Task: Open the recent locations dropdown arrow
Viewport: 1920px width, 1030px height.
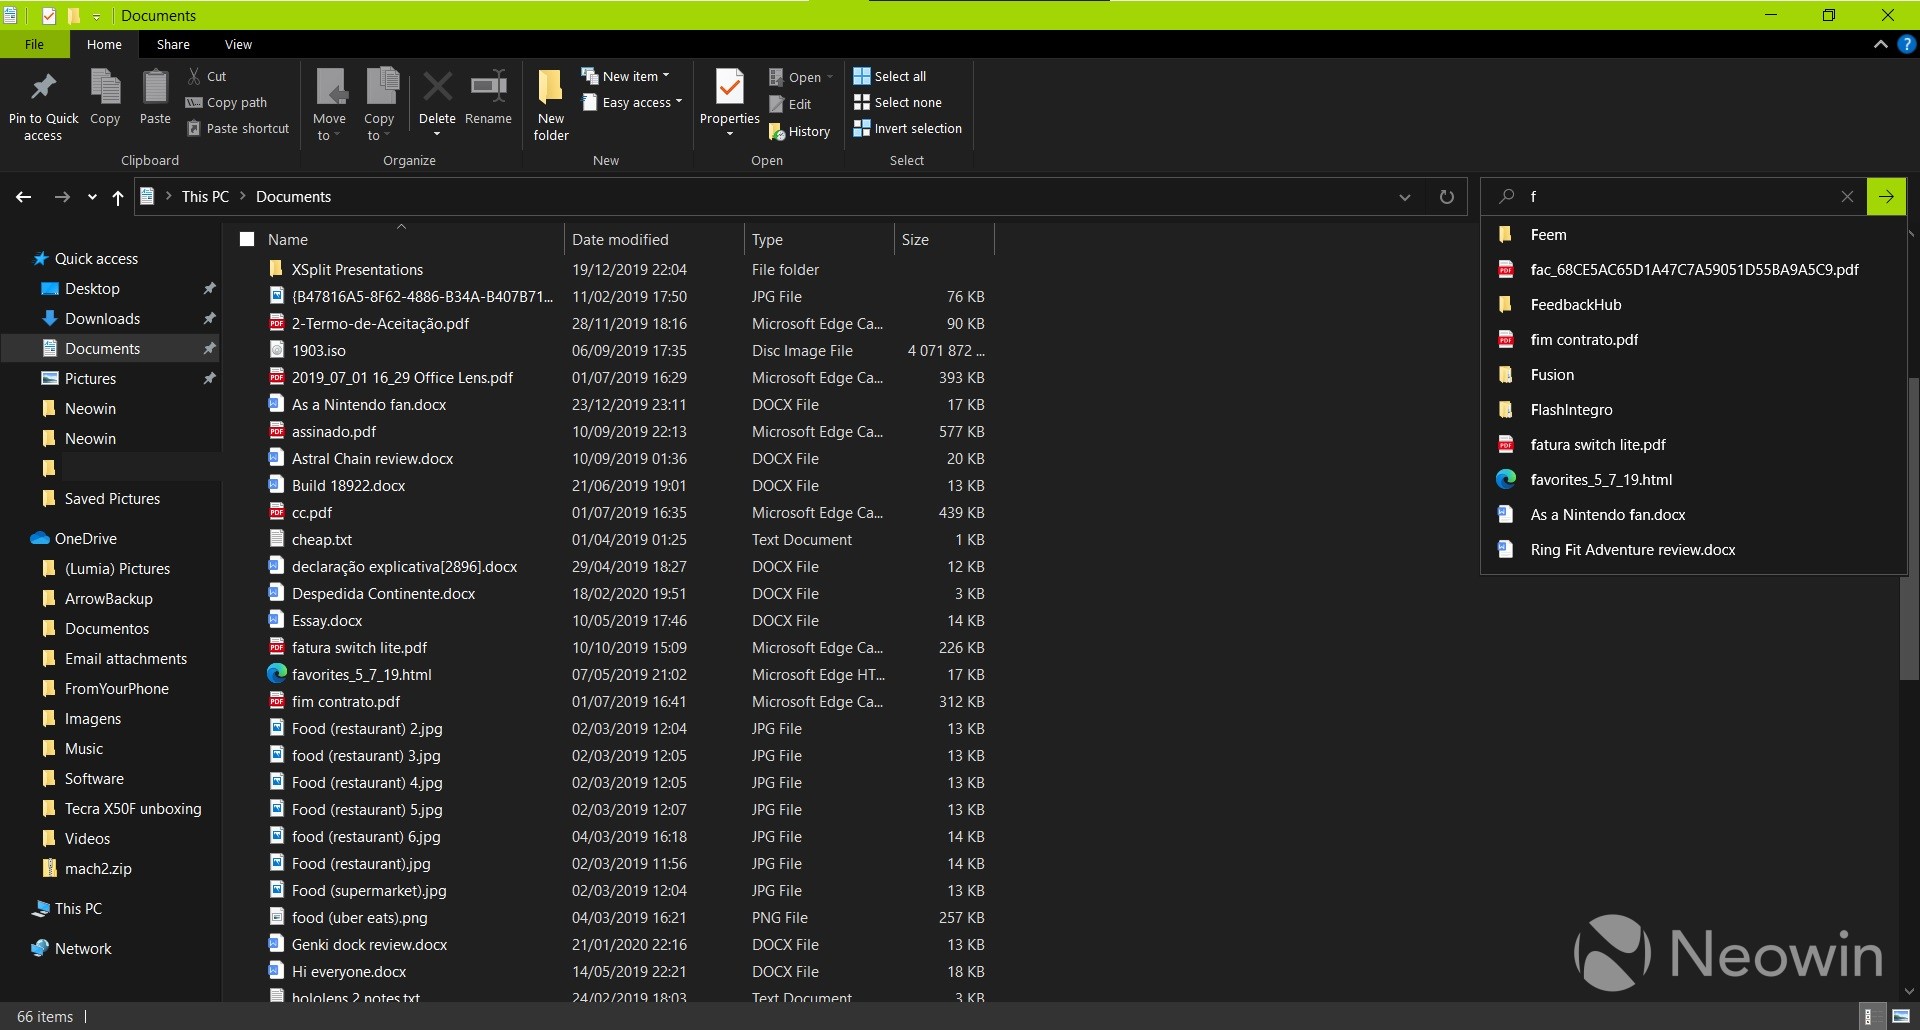Action: tap(92, 197)
